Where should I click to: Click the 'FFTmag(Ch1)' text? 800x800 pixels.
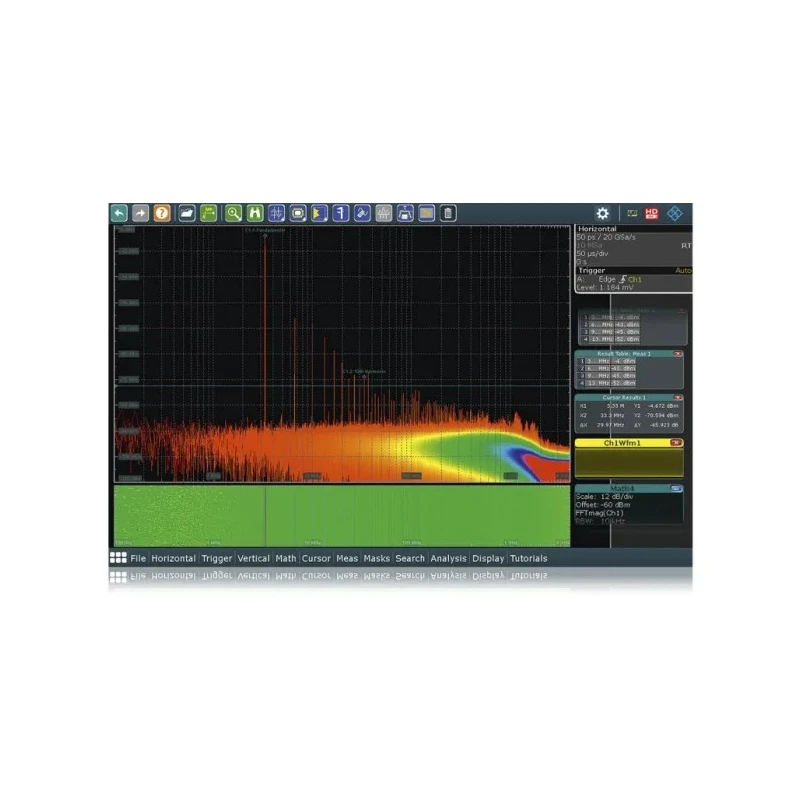599,513
